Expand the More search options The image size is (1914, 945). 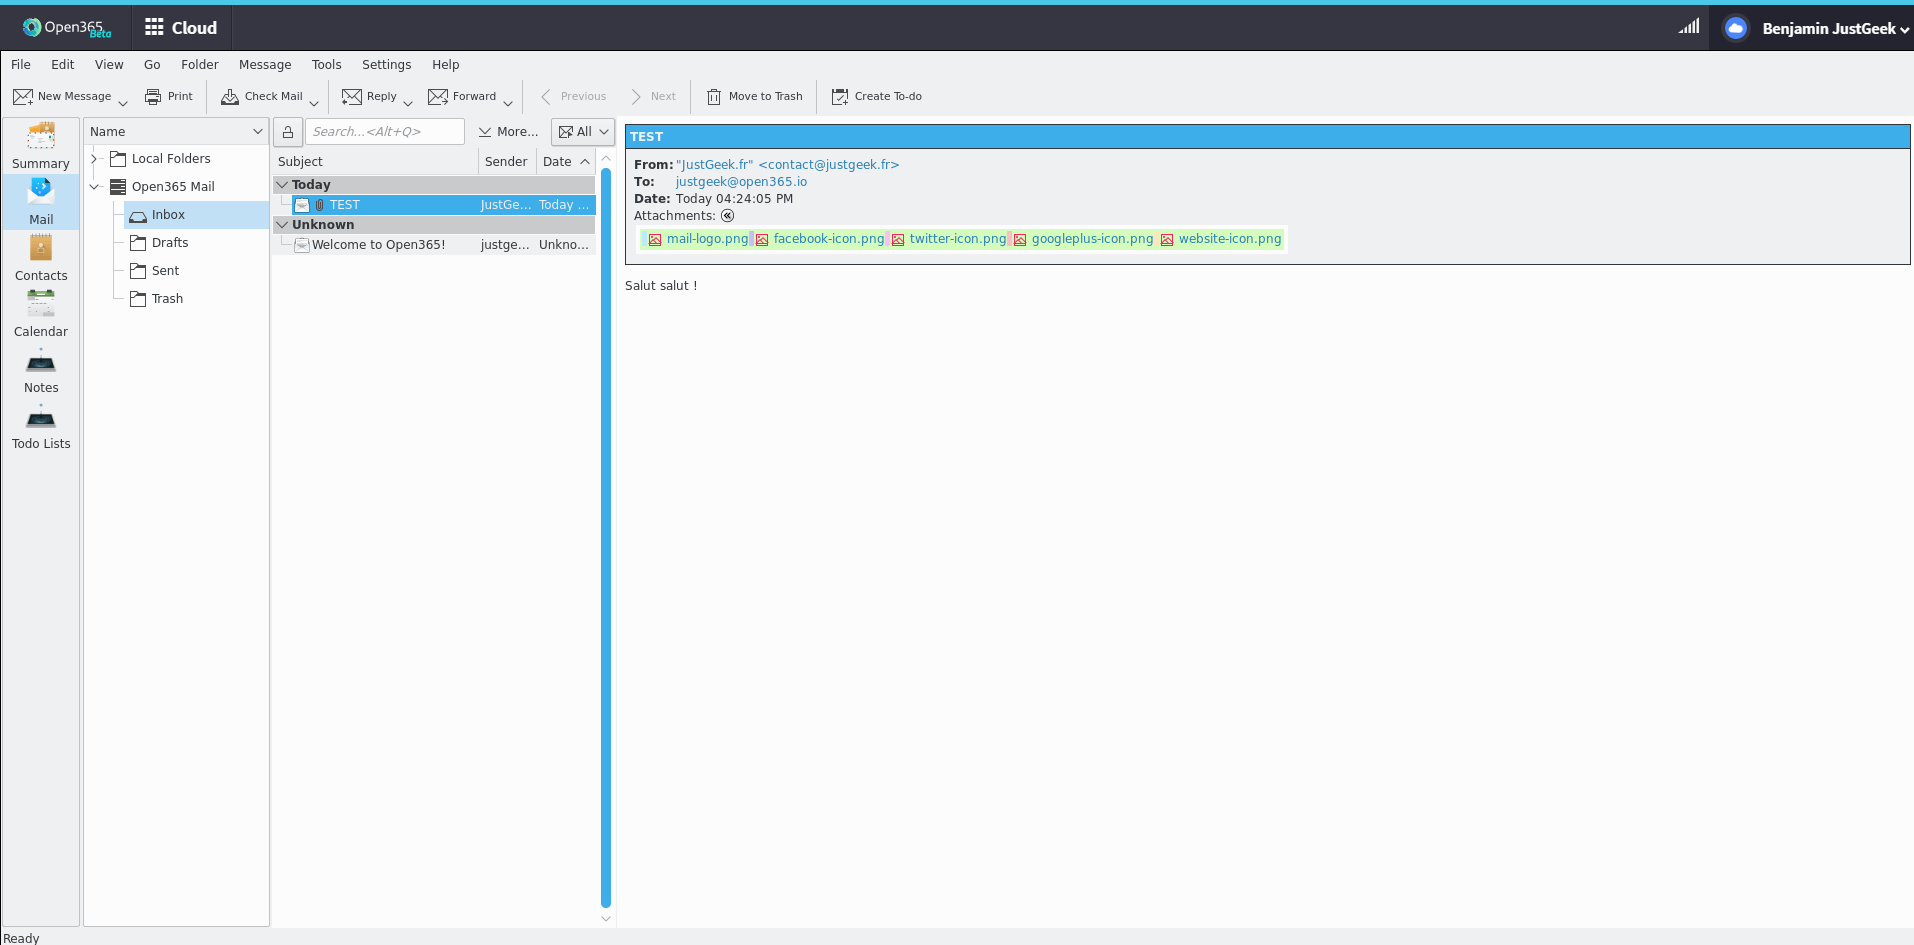tap(508, 131)
